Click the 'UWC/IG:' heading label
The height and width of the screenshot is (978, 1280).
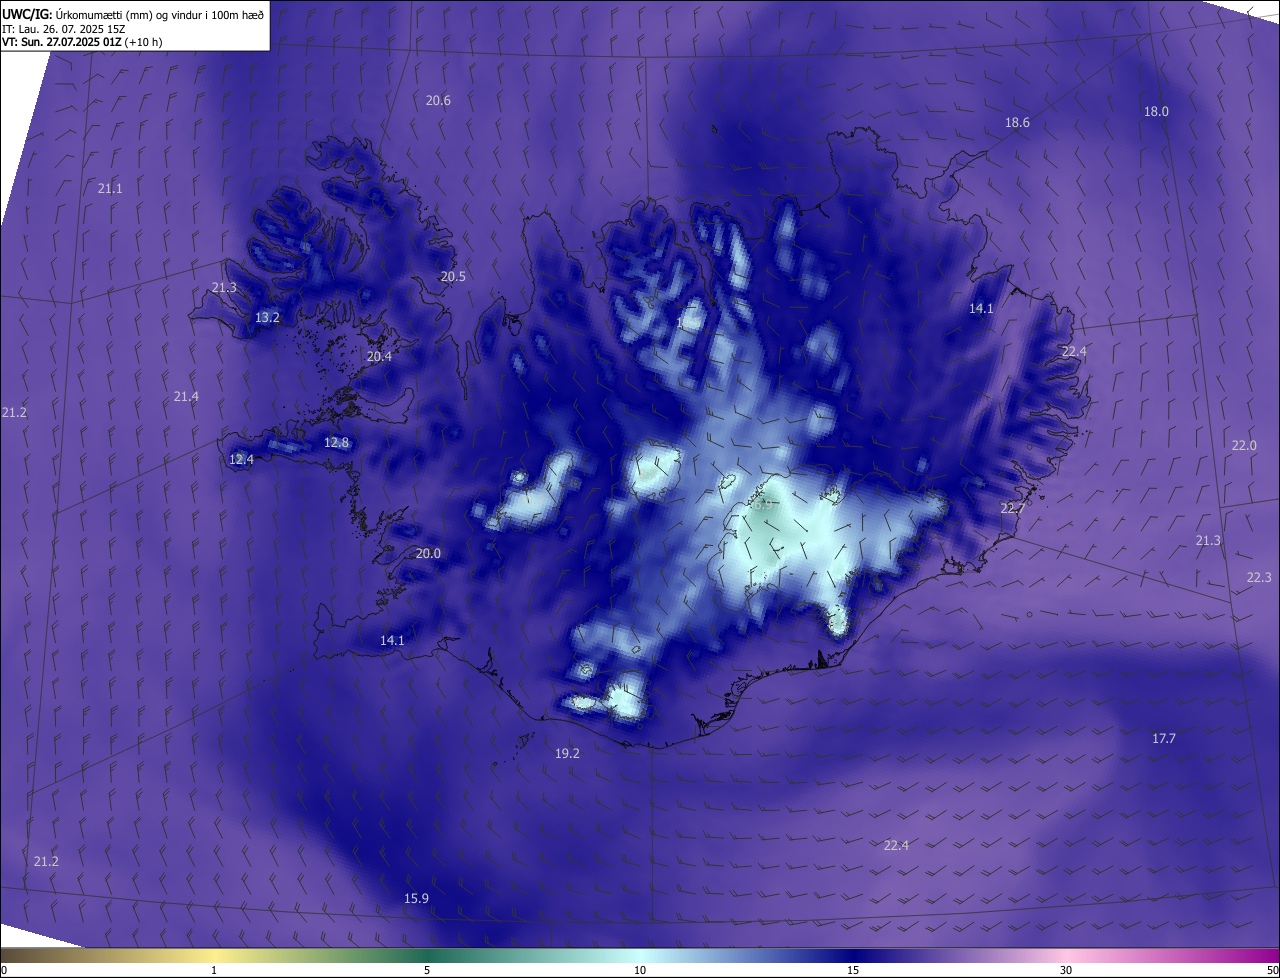[x=28, y=14]
